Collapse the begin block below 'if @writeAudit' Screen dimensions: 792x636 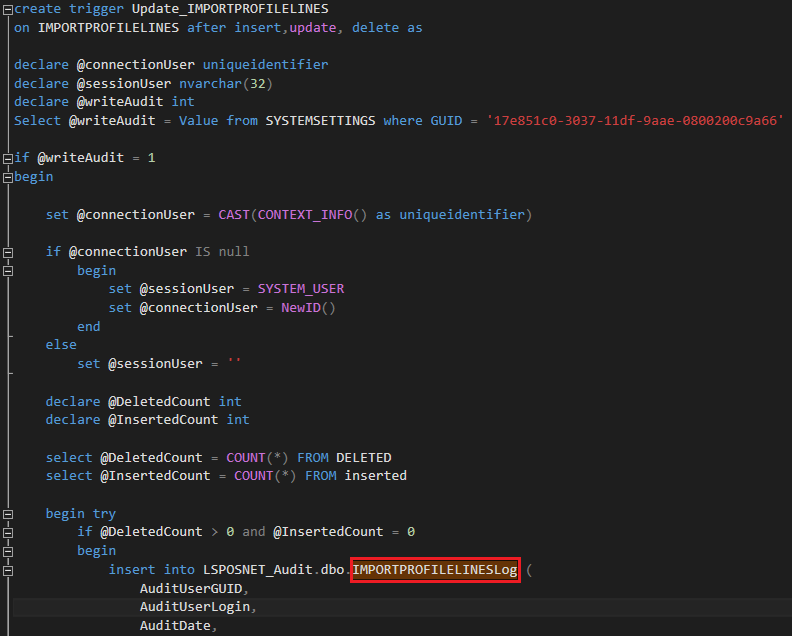pos(8,177)
